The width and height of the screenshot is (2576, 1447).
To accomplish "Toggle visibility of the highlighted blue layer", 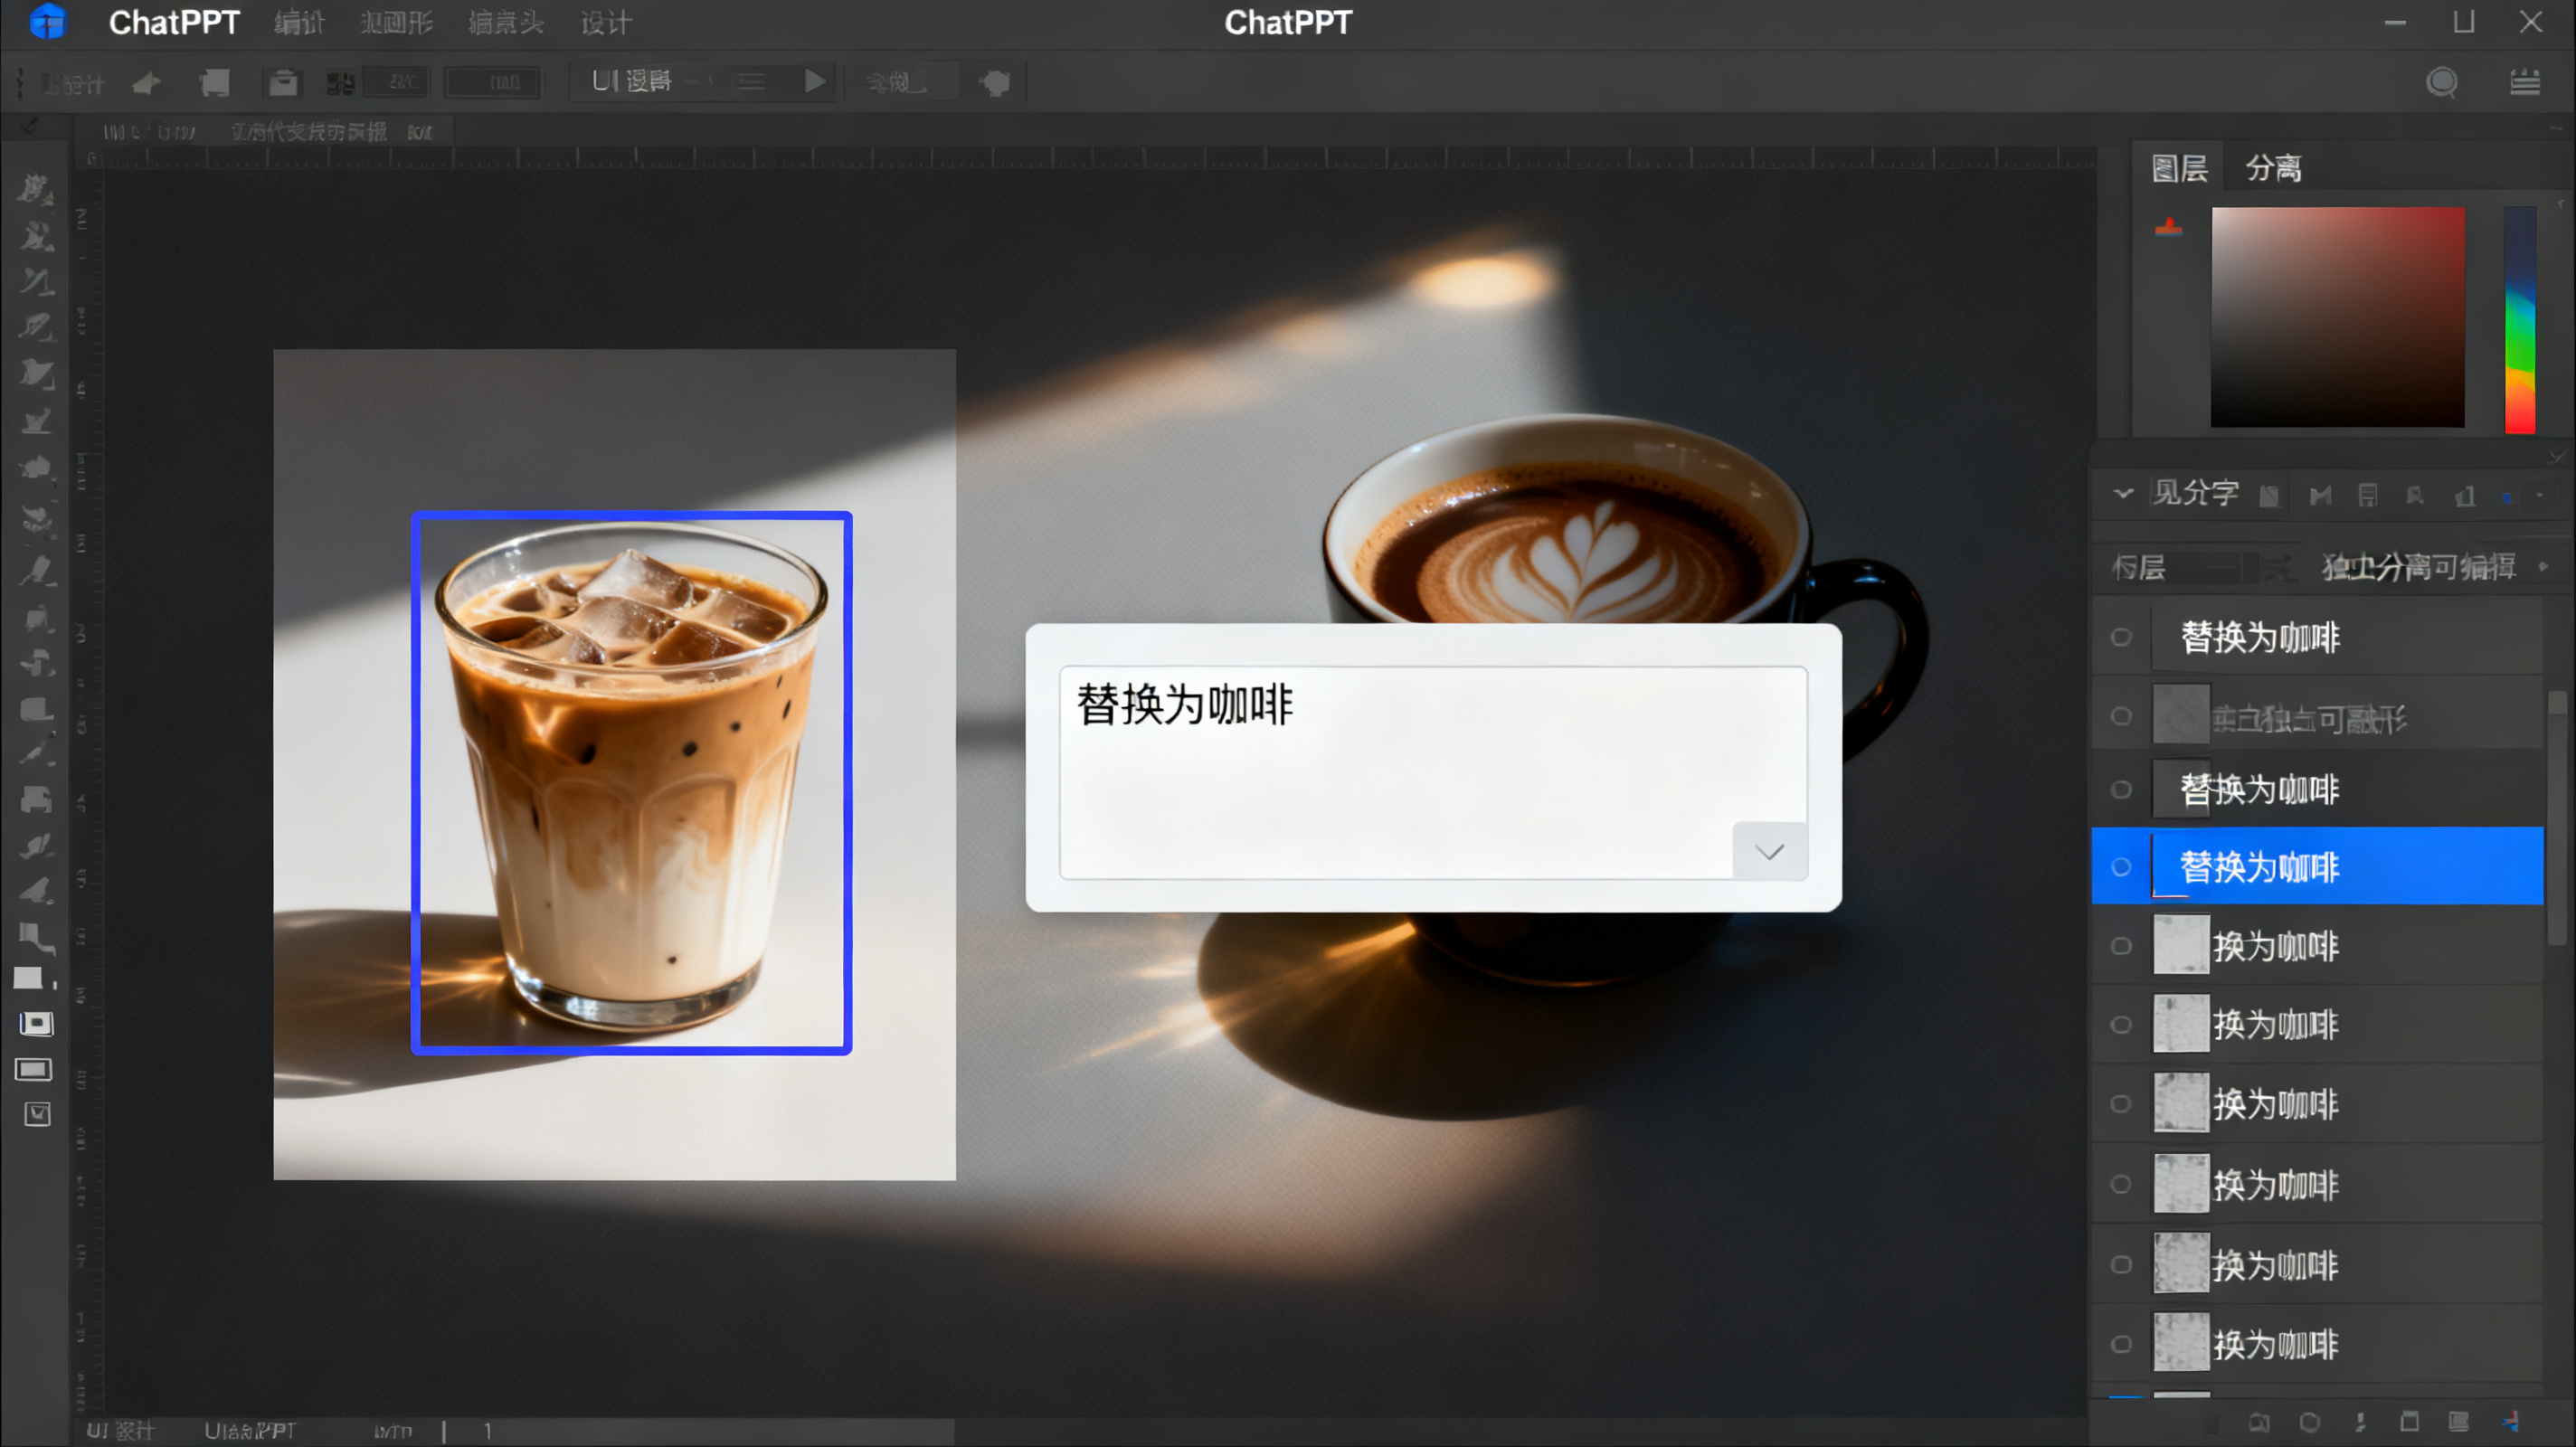I will coord(2121,867).
